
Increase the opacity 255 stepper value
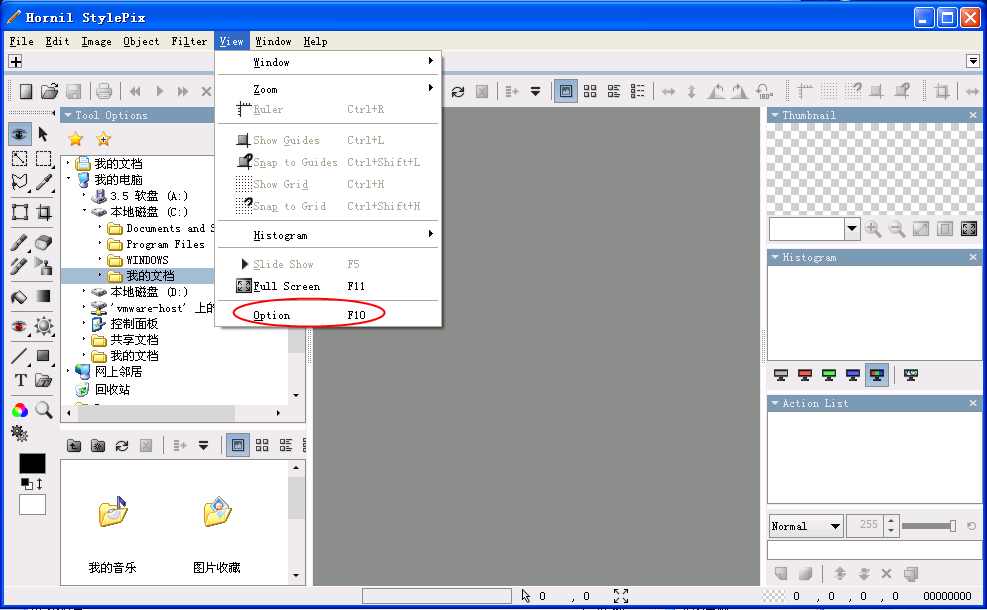click(x=891, y=521)
